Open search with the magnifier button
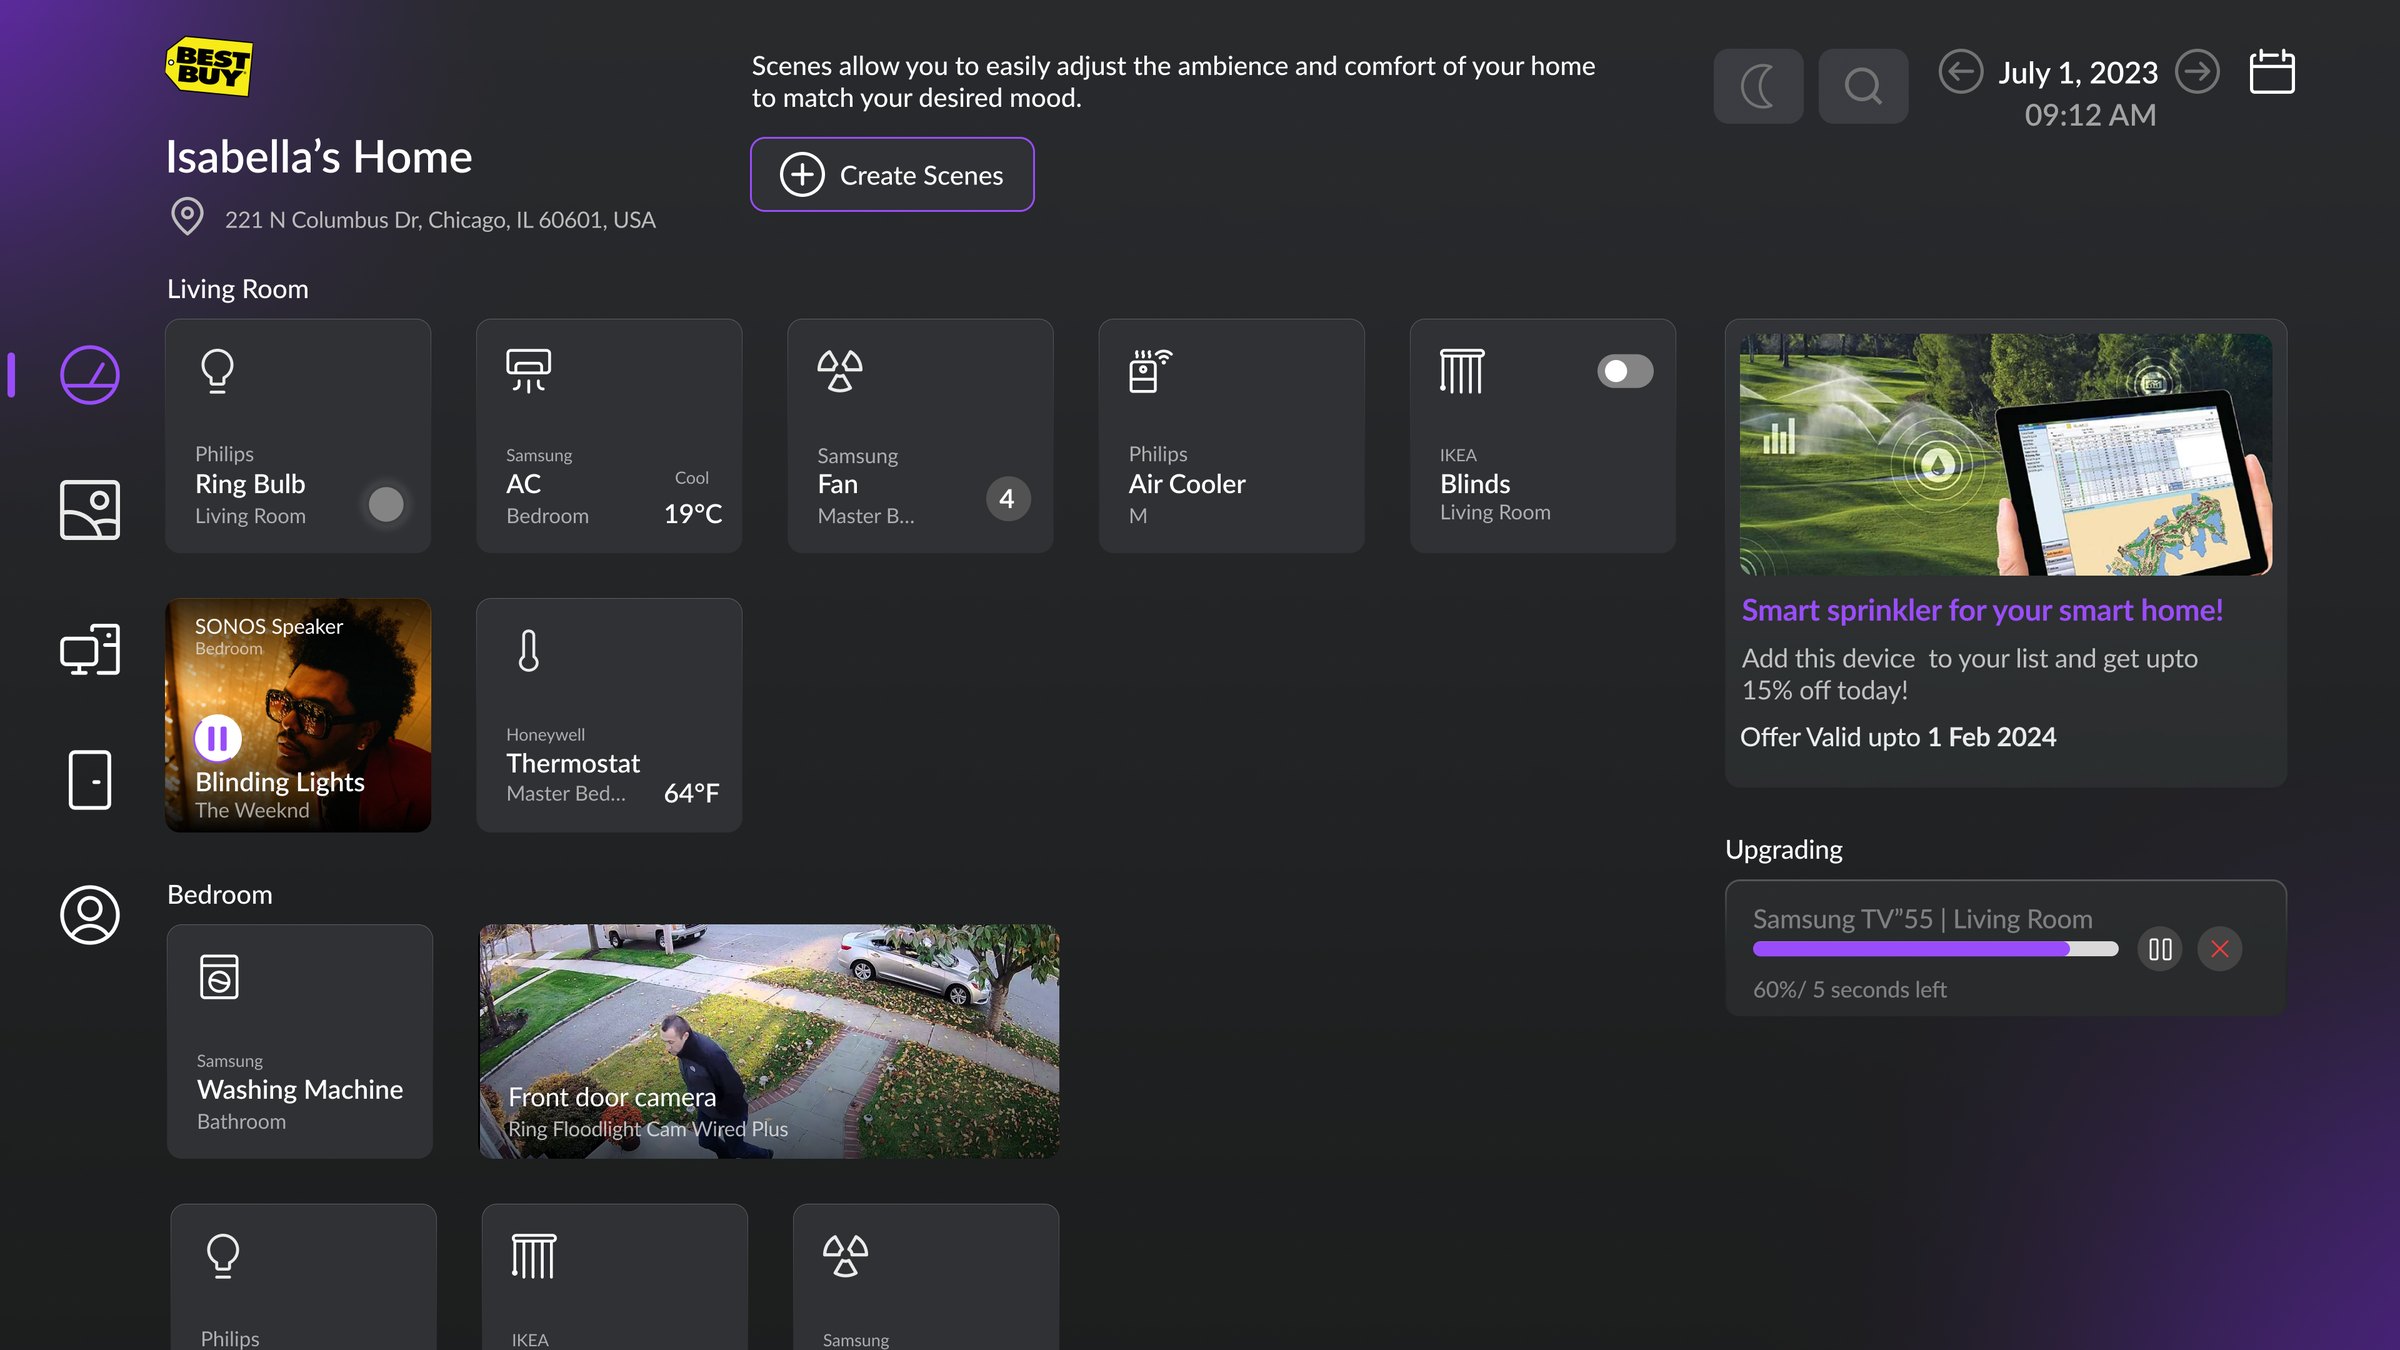This screenshot has height=1350, width=2400. point(1863,86)
